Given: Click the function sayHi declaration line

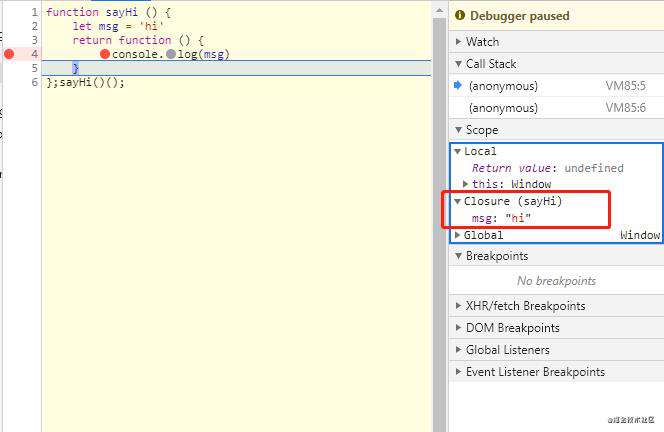Looking at the screenshot, I should (x=108, y=12).
